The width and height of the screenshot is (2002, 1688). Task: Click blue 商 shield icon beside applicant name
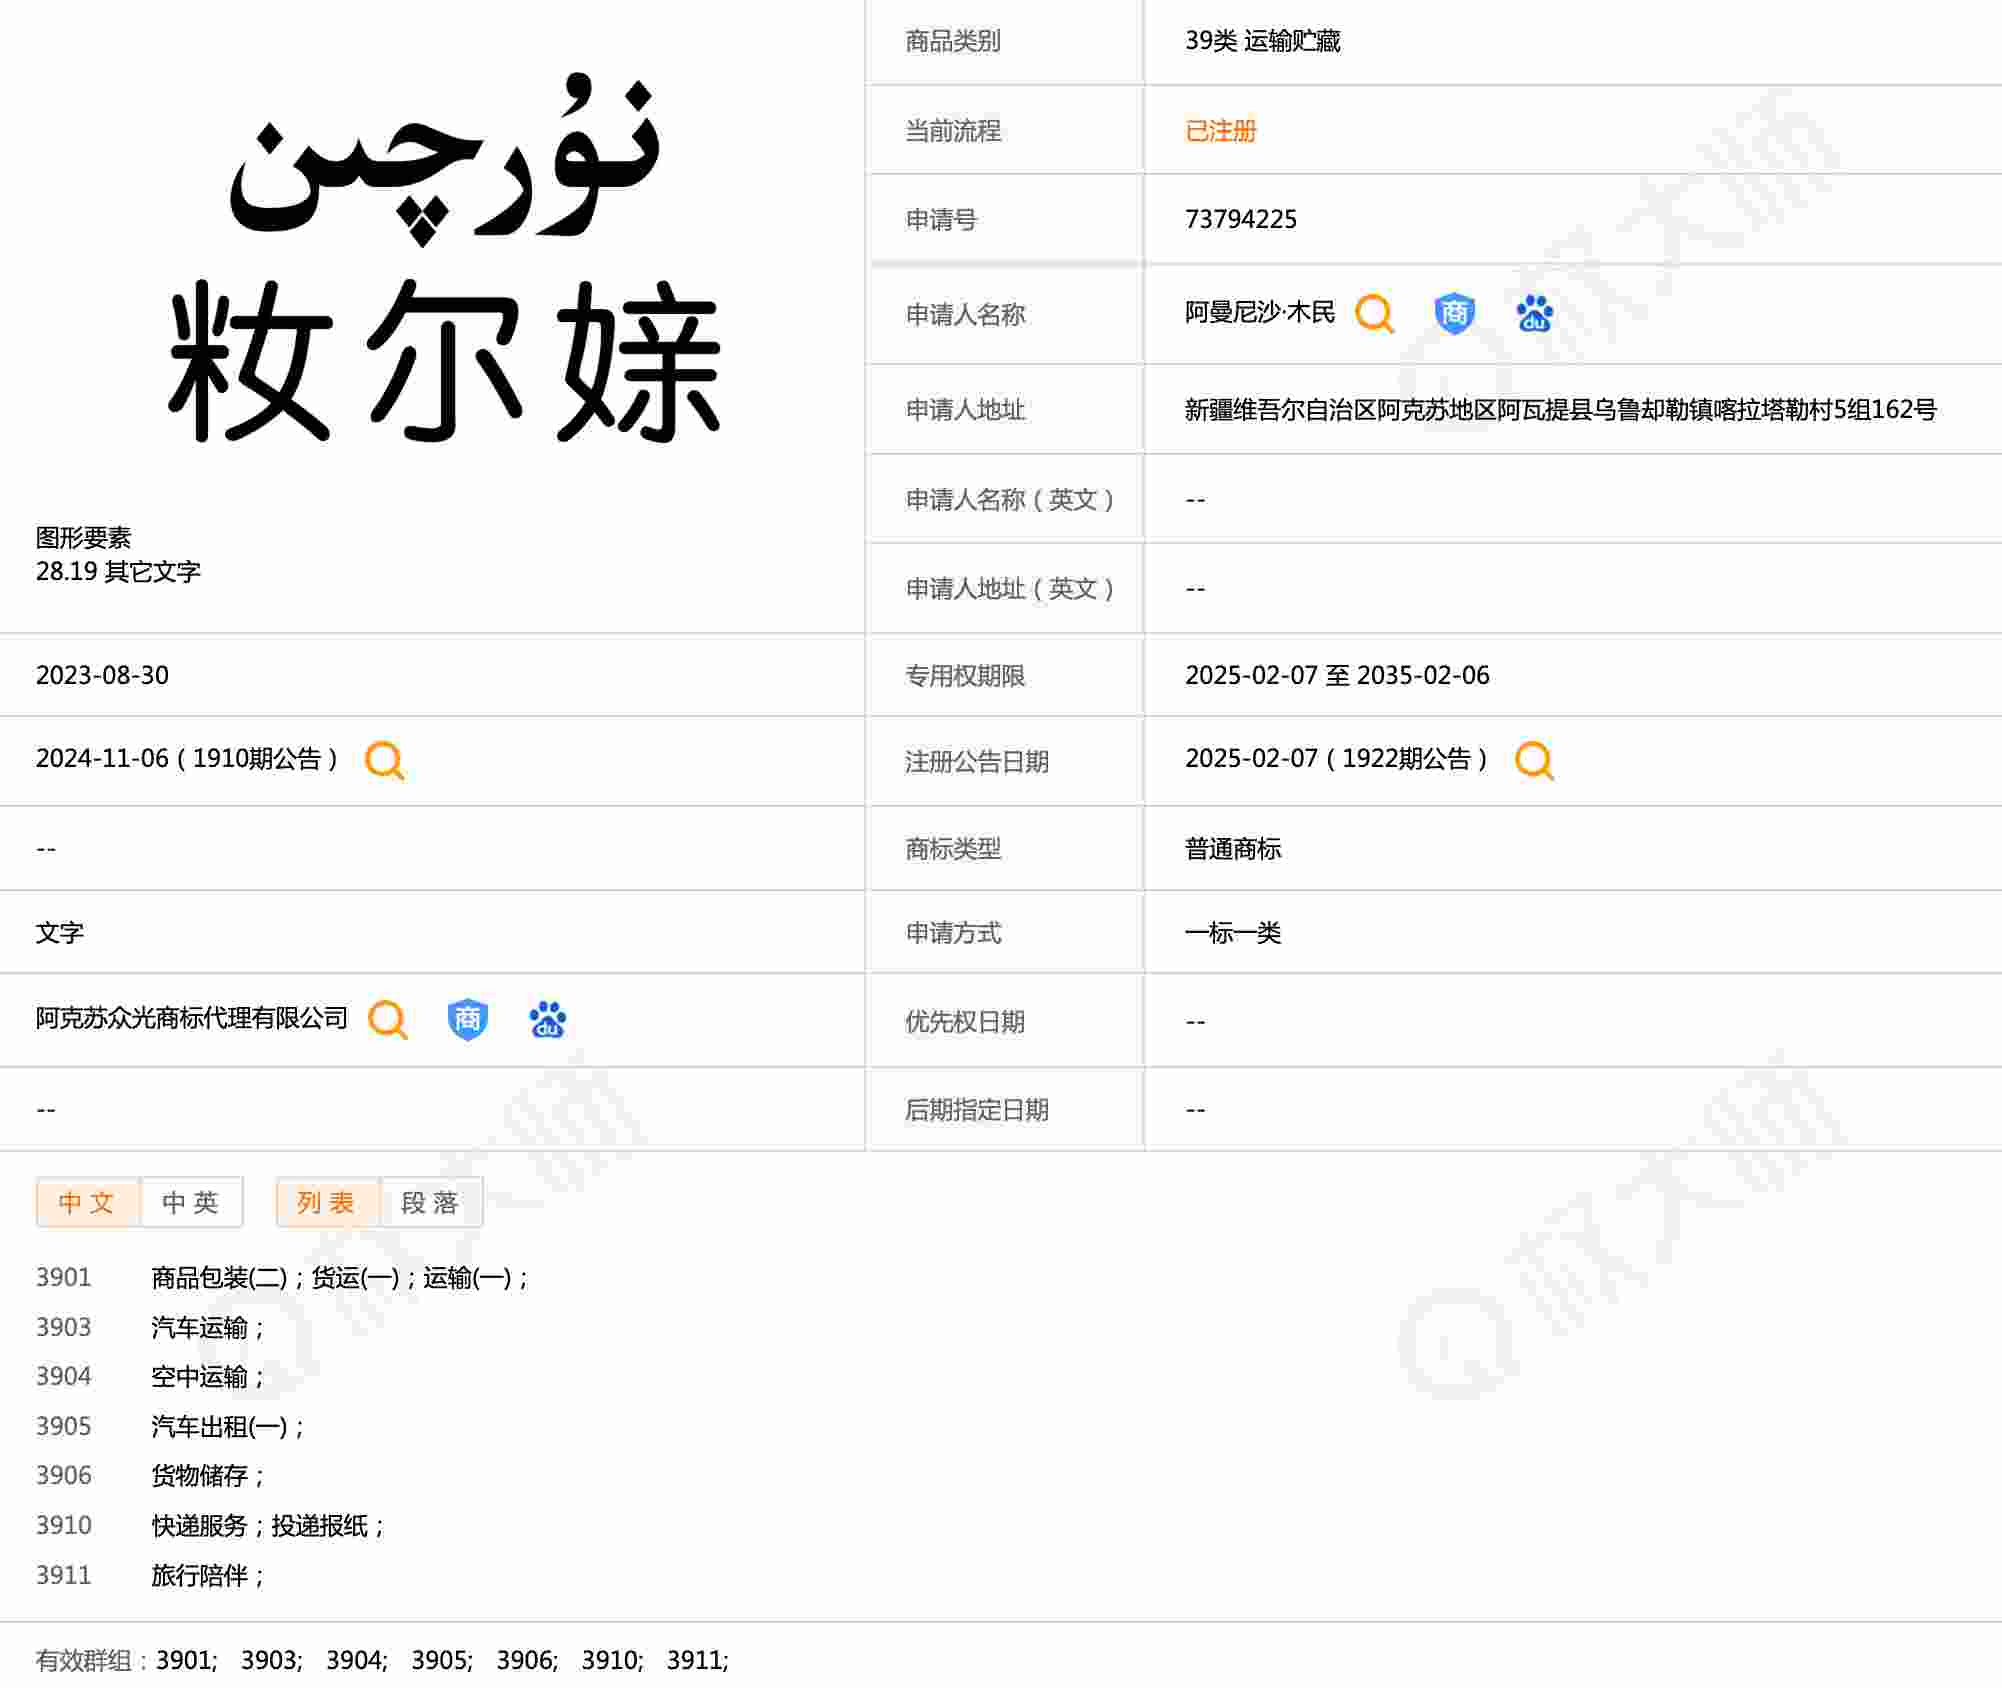(1454, 314)
